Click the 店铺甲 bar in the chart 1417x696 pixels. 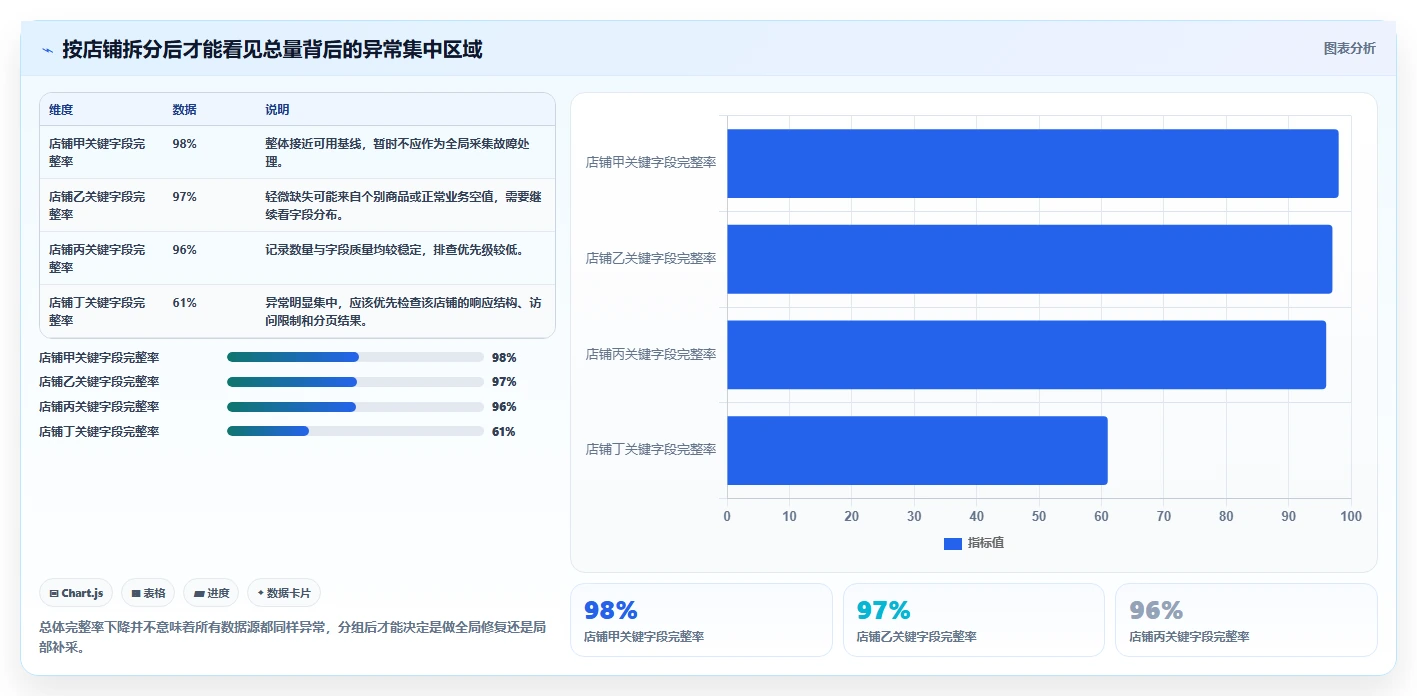[1032, 163]
